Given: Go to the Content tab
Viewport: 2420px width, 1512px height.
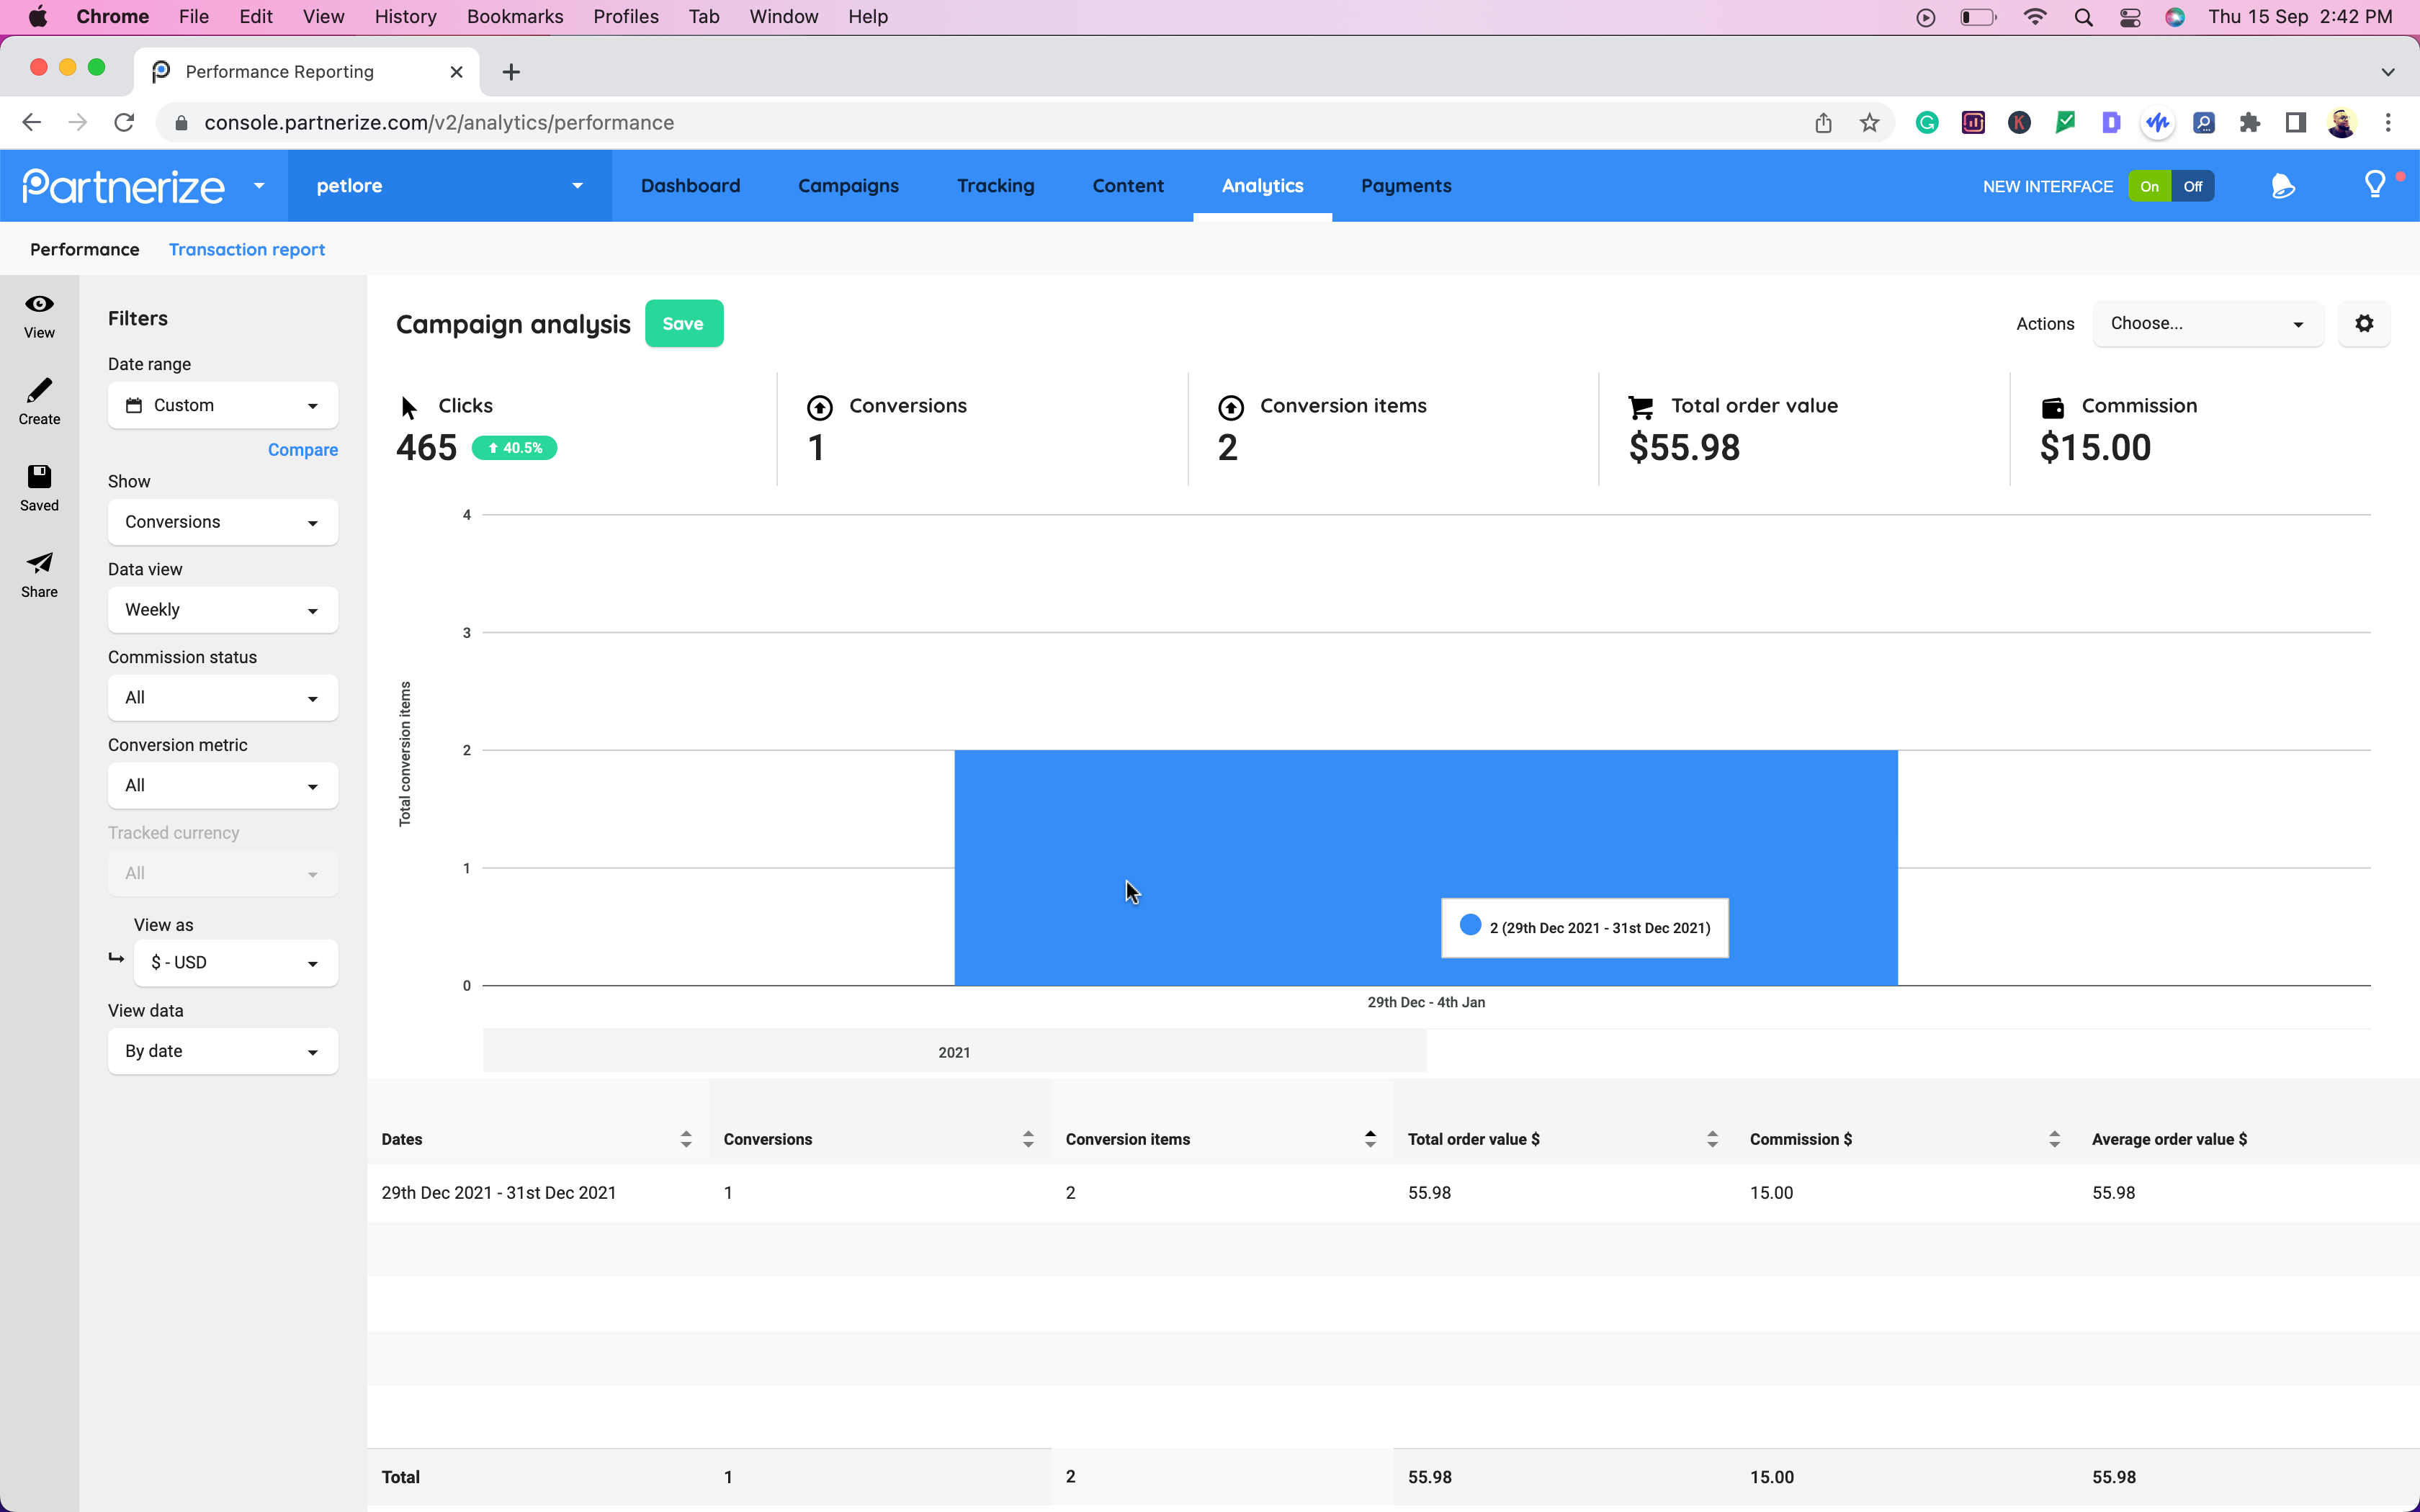Looking at the screenshot, I should (x=1128, y=186).
